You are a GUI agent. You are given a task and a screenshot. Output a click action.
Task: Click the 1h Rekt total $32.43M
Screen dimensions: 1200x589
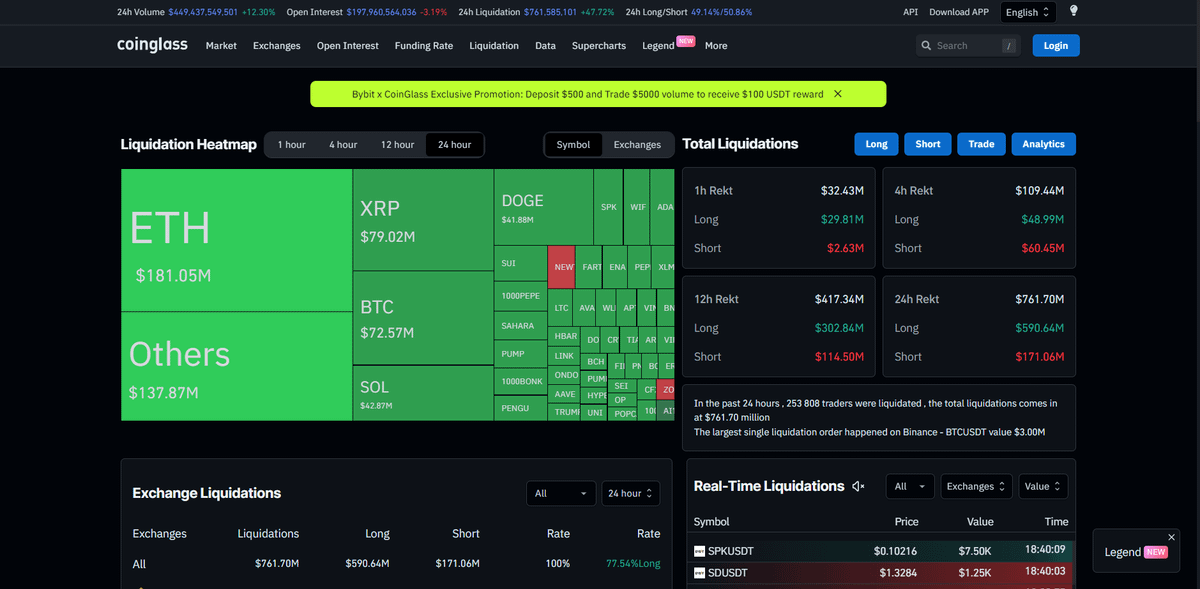click(x=842, y=190)
